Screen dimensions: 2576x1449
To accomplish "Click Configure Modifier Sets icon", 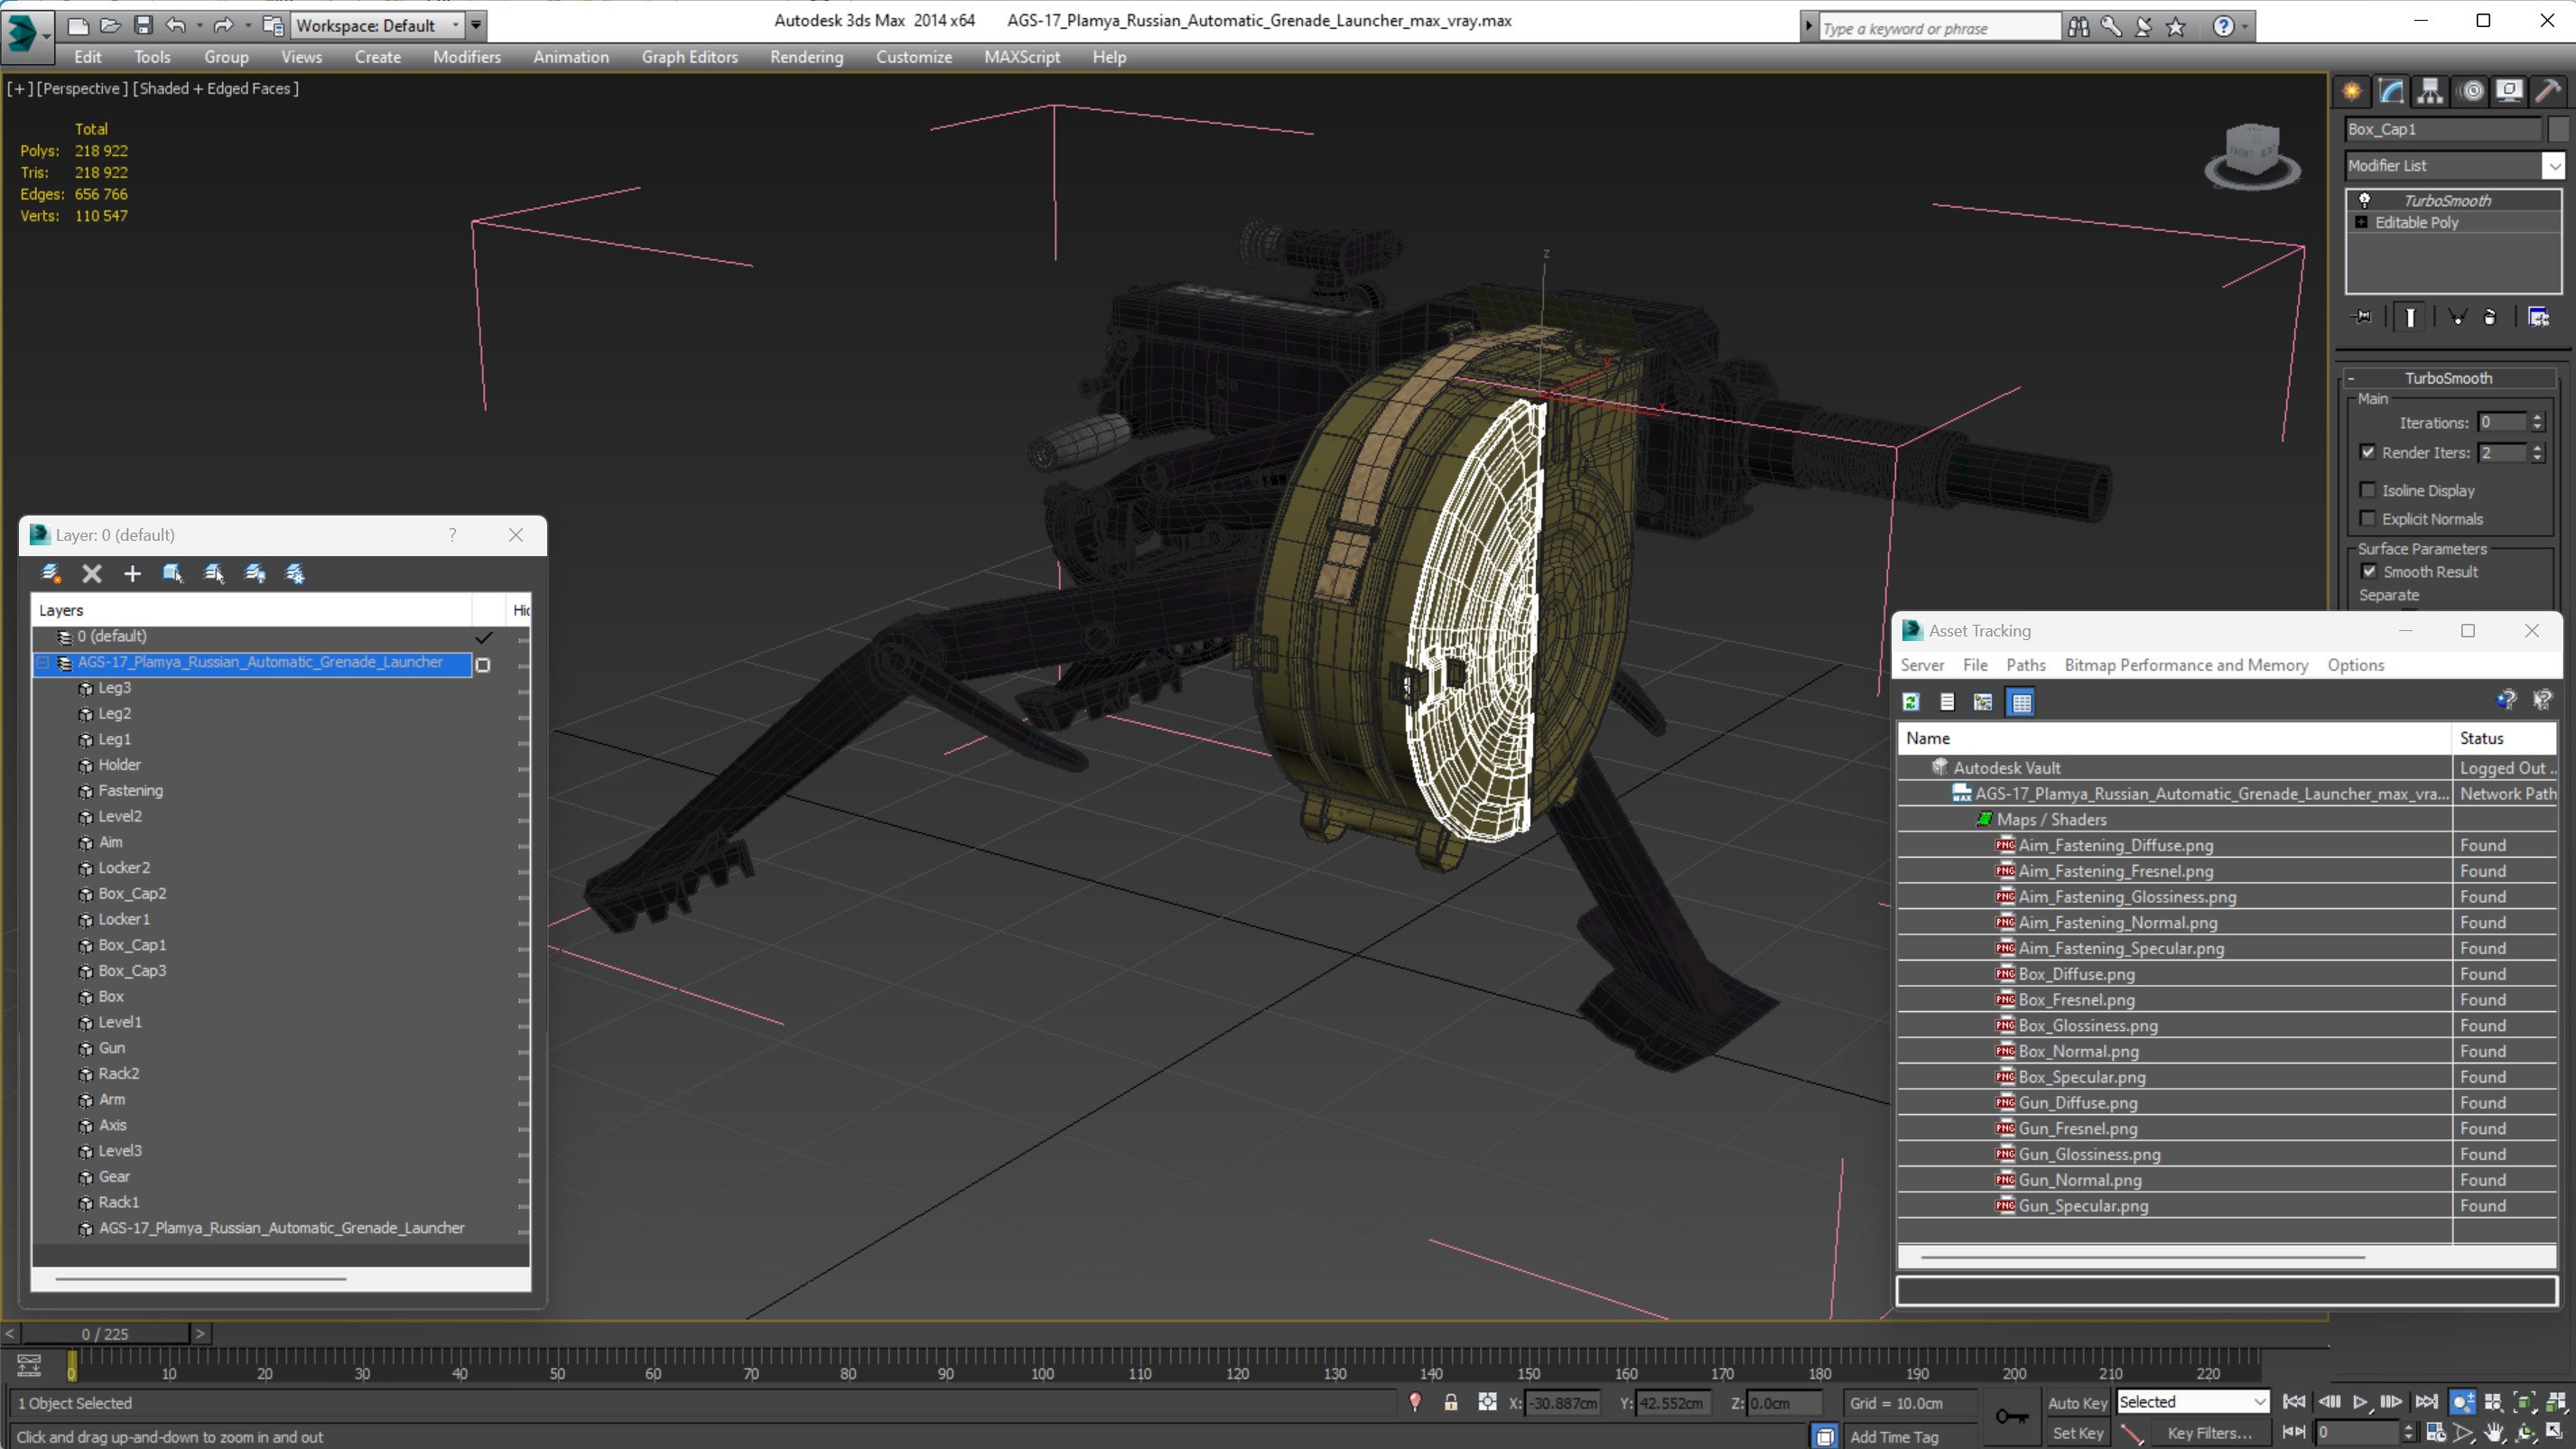I will (2539, 317).
